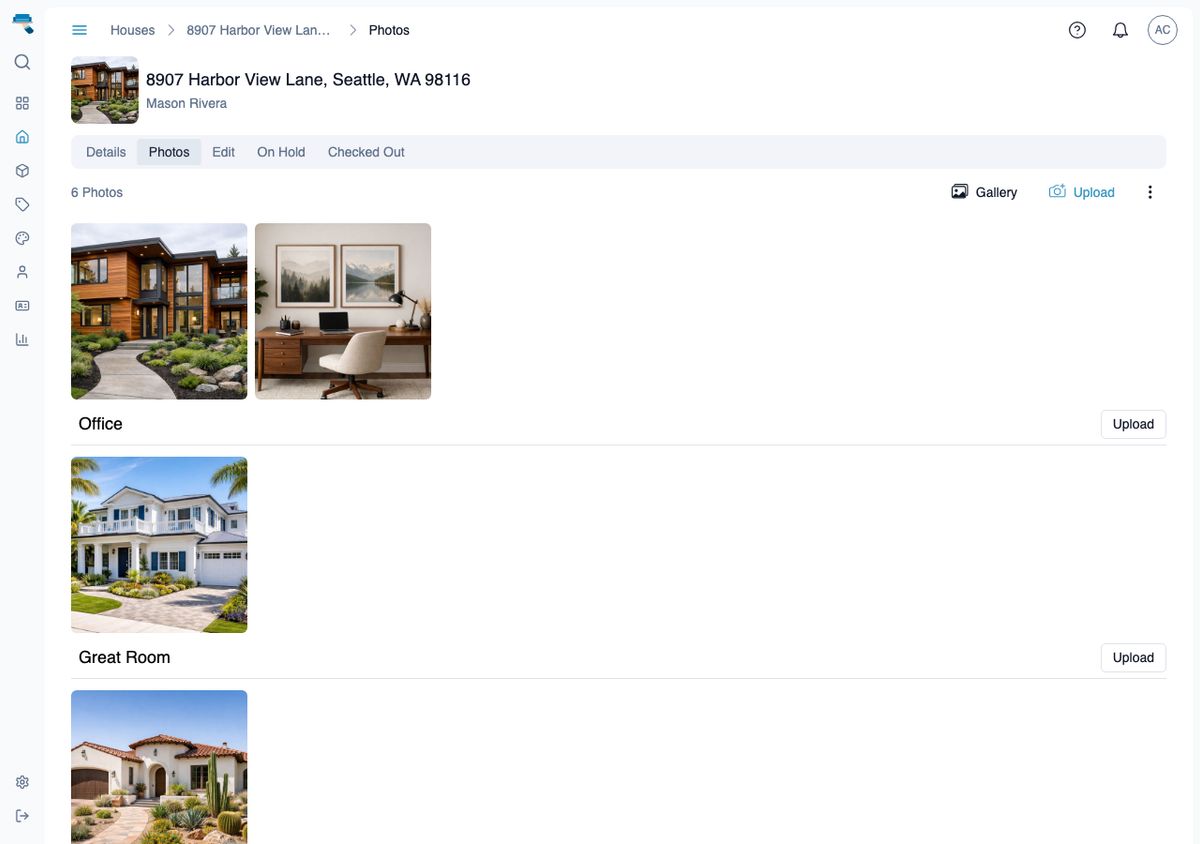
Task: Open the home office desk photo
Action: pyautogui.click(x=343, y=311)
